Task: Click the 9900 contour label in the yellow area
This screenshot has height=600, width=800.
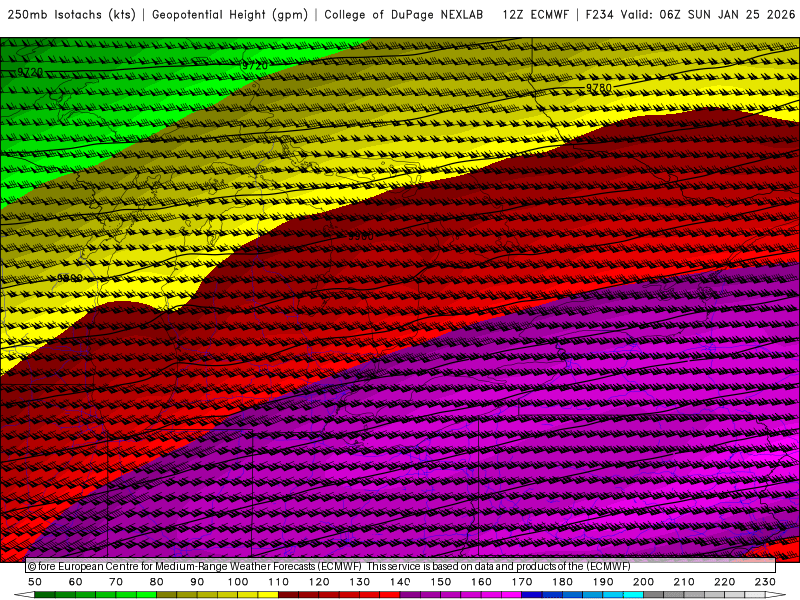Action: [x=69, y=279]
